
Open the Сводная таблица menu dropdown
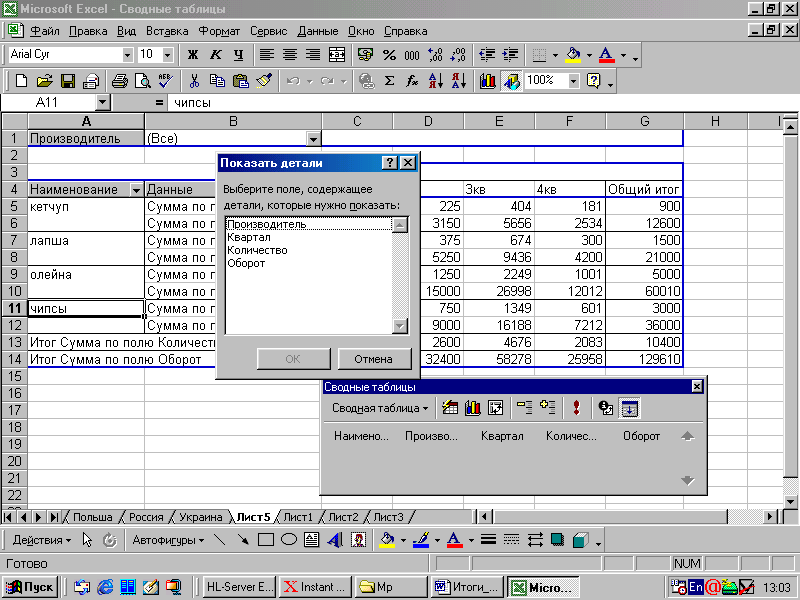(x=380, y=408)
